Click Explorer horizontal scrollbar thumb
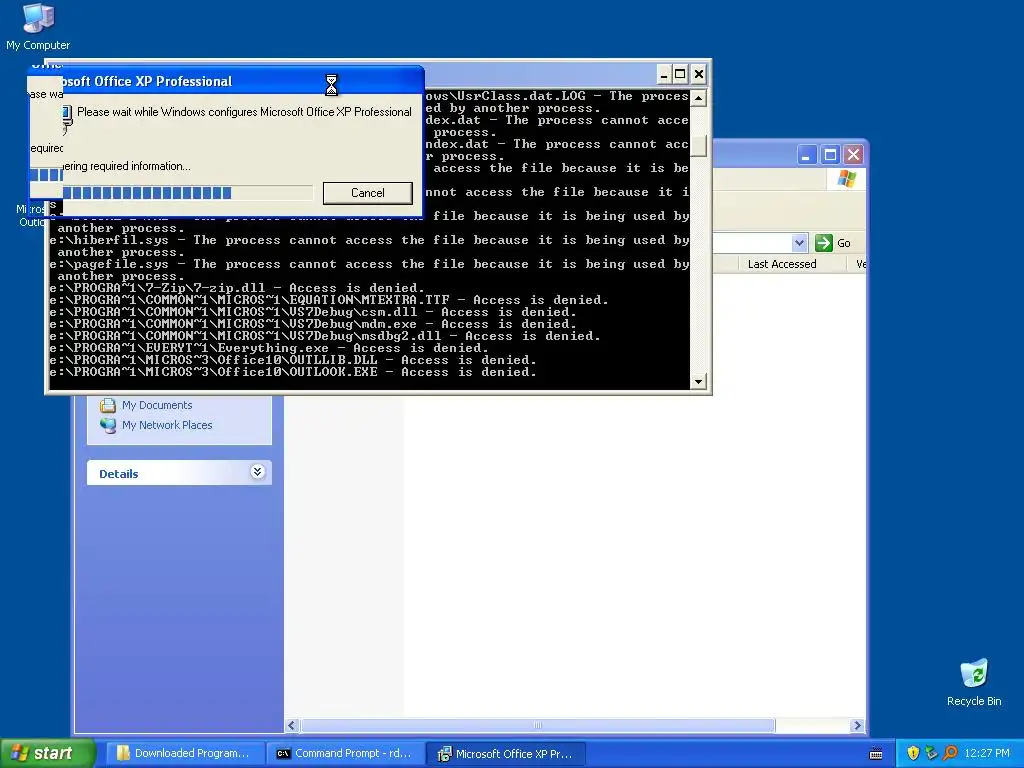The width and height of the screenshot is (1024, 768). coord(537,726)
